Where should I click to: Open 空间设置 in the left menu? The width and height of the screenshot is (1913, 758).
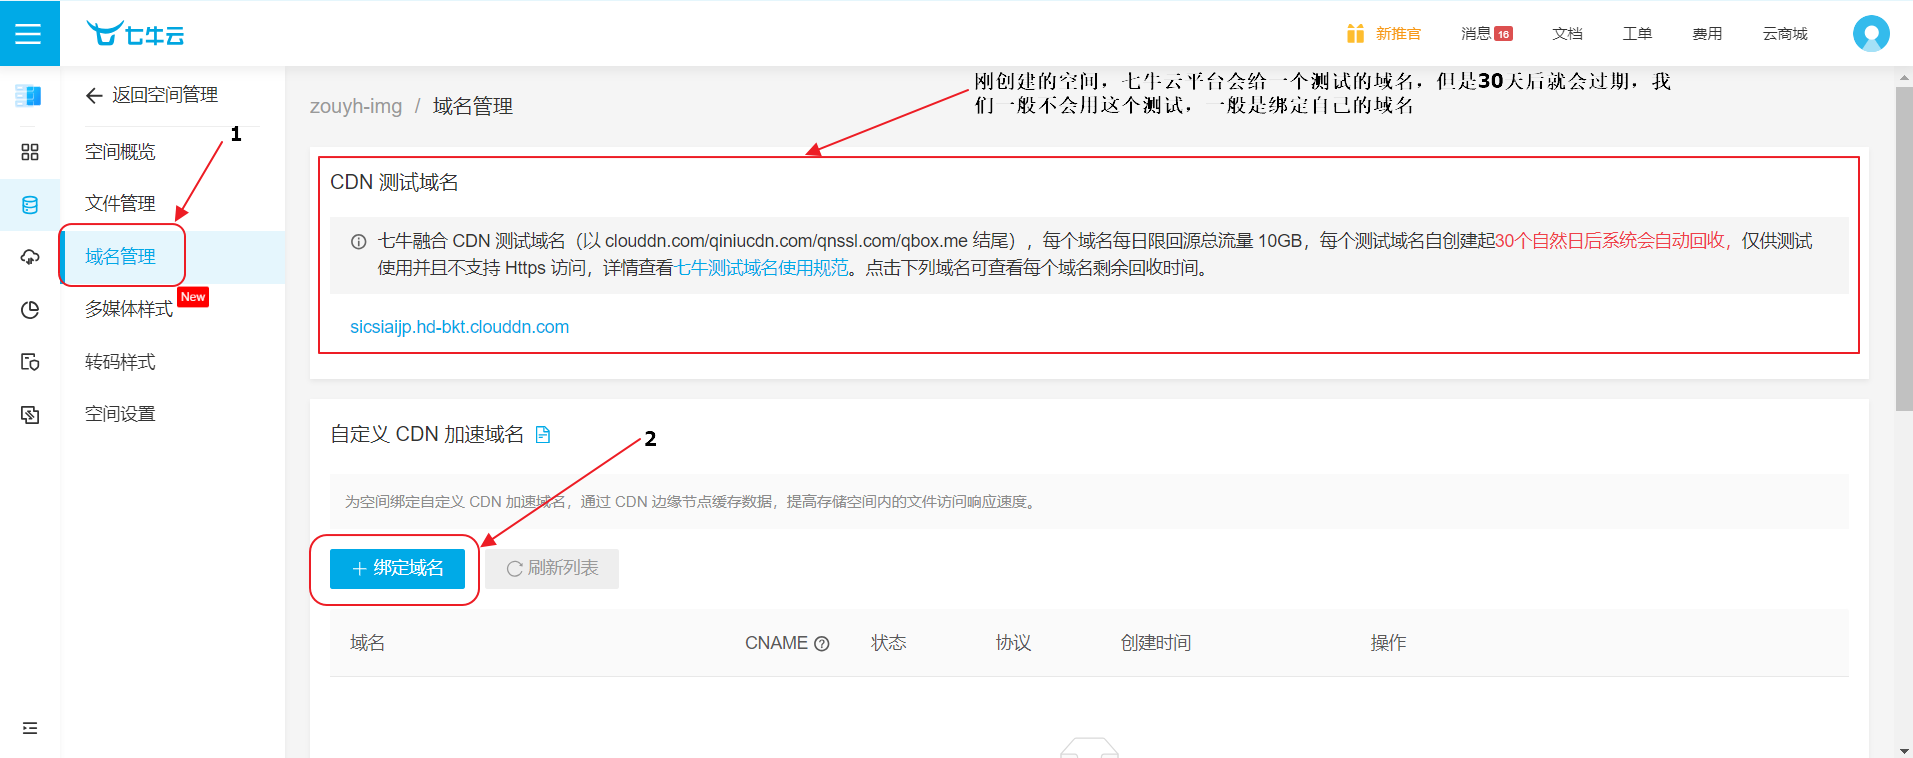pos(120,414)
